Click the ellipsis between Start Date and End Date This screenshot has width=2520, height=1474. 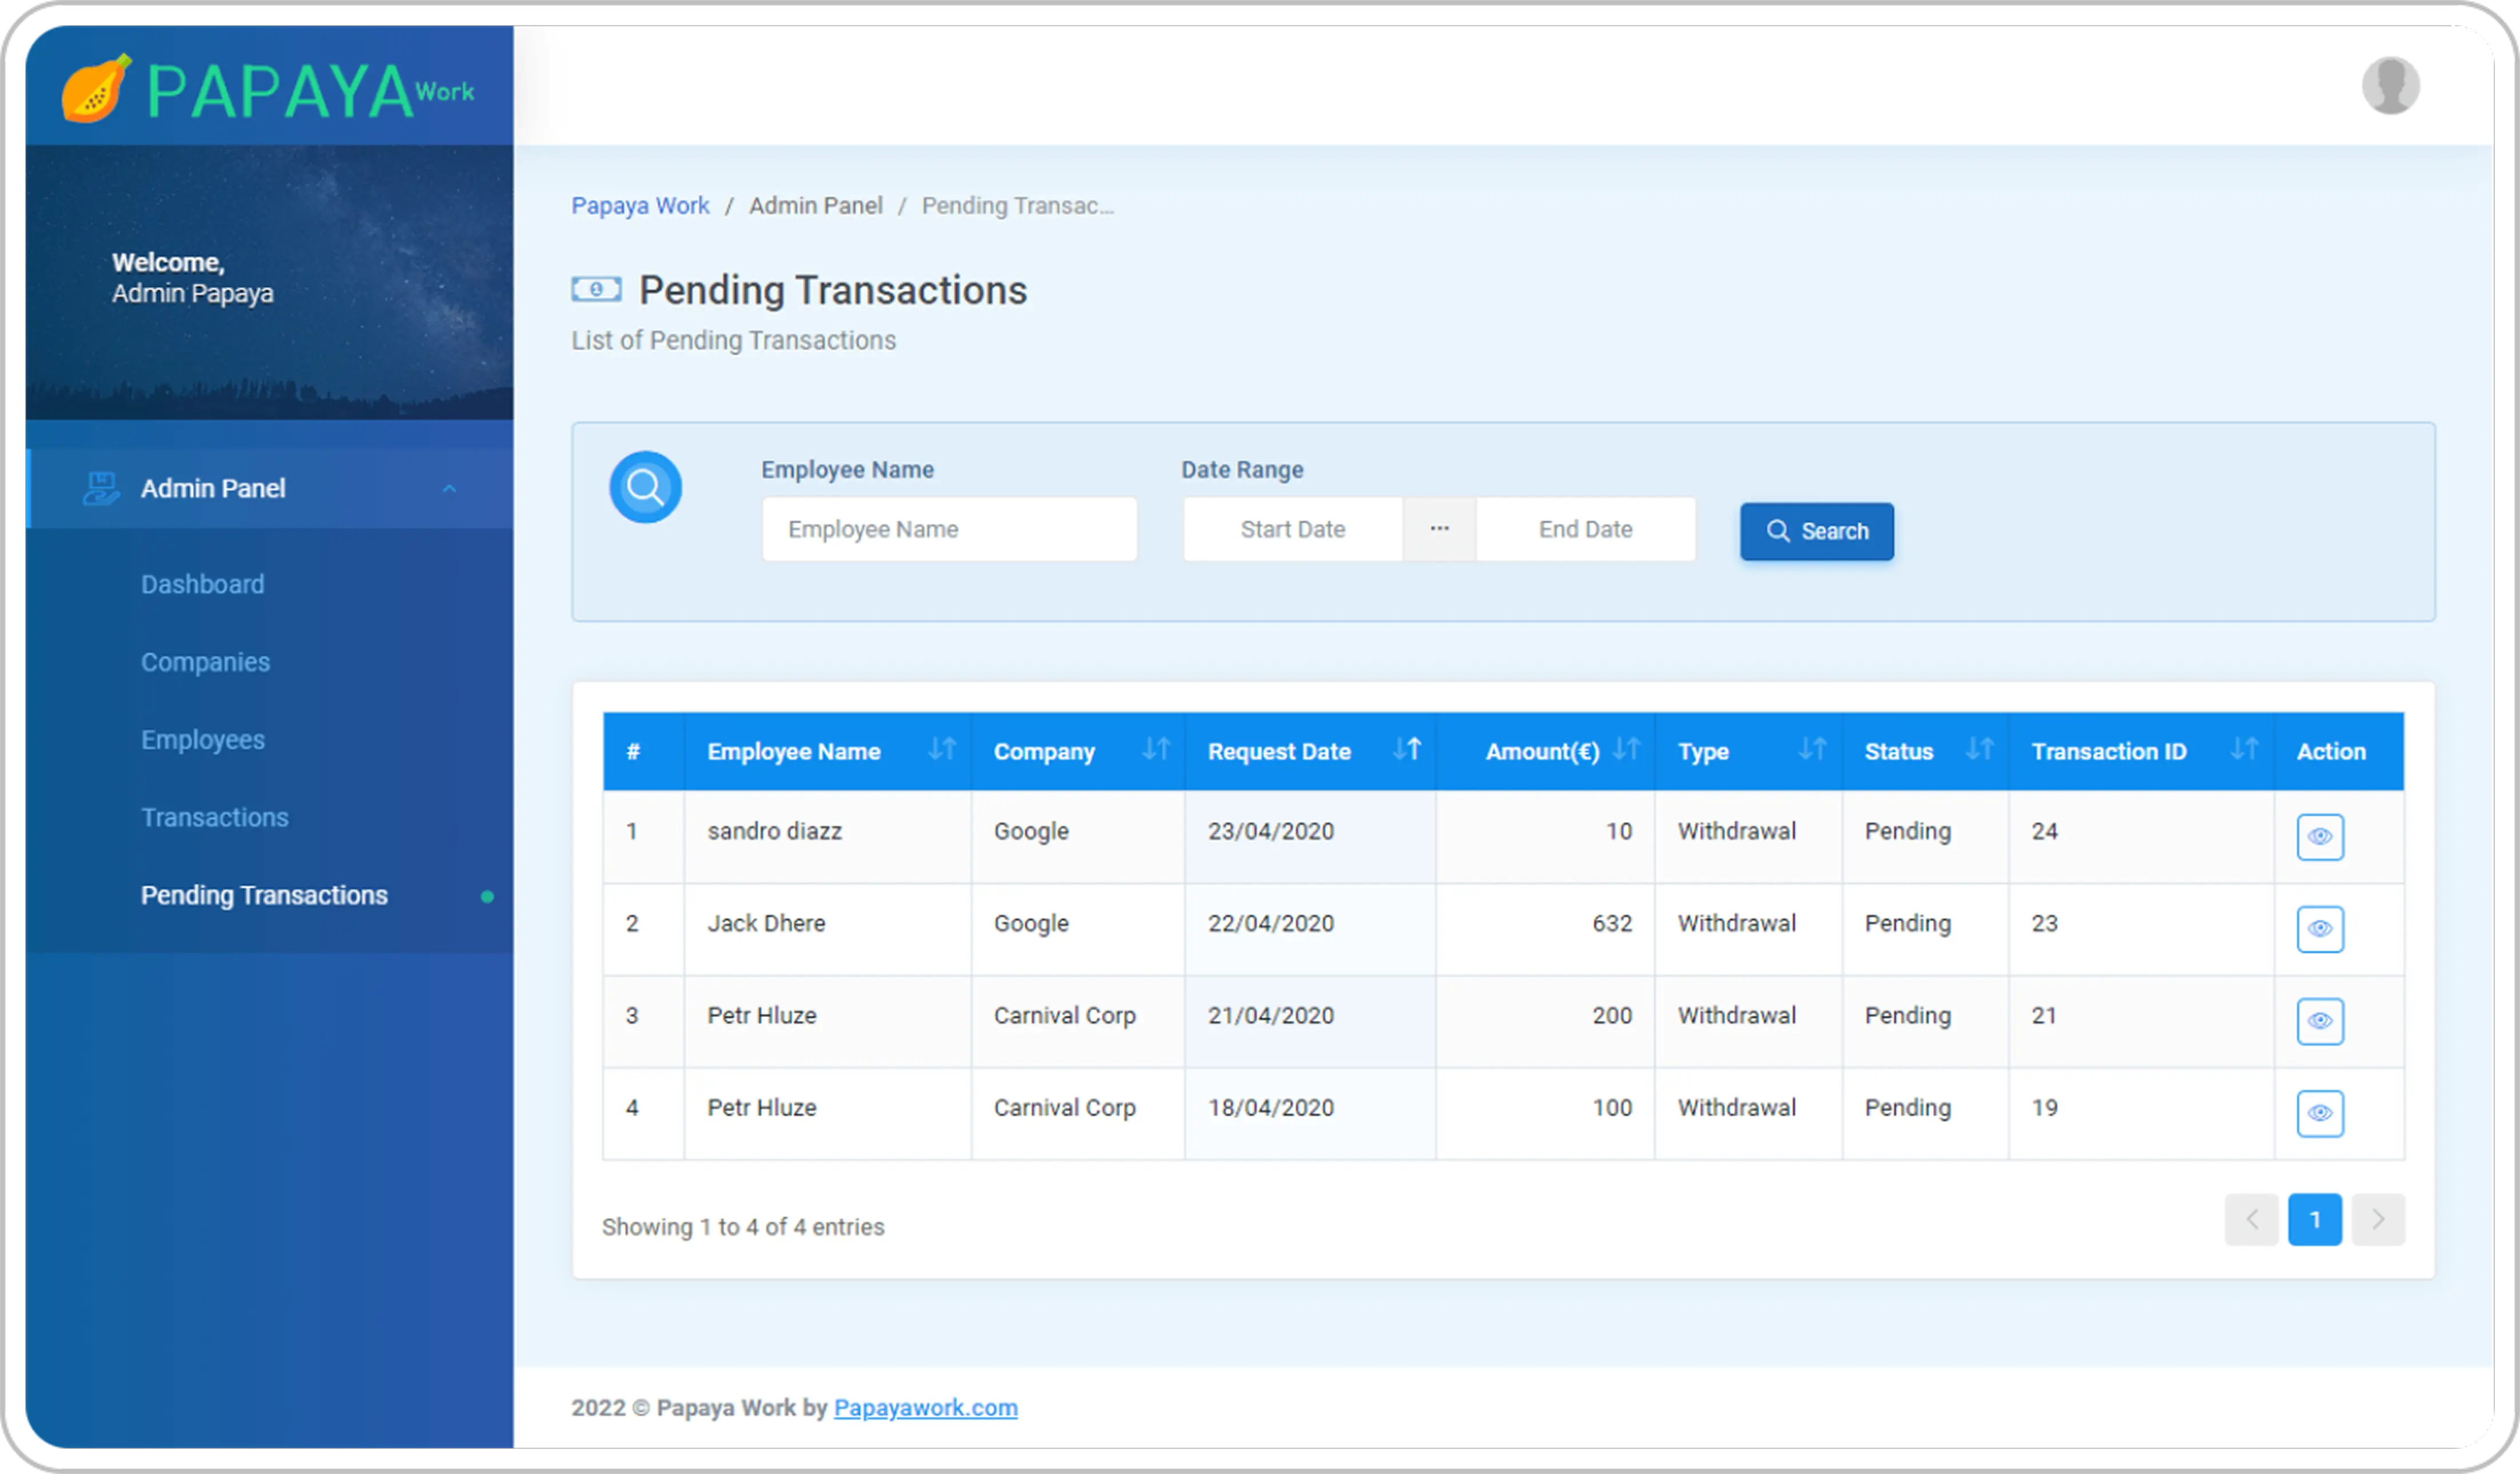pos(1439,529)
